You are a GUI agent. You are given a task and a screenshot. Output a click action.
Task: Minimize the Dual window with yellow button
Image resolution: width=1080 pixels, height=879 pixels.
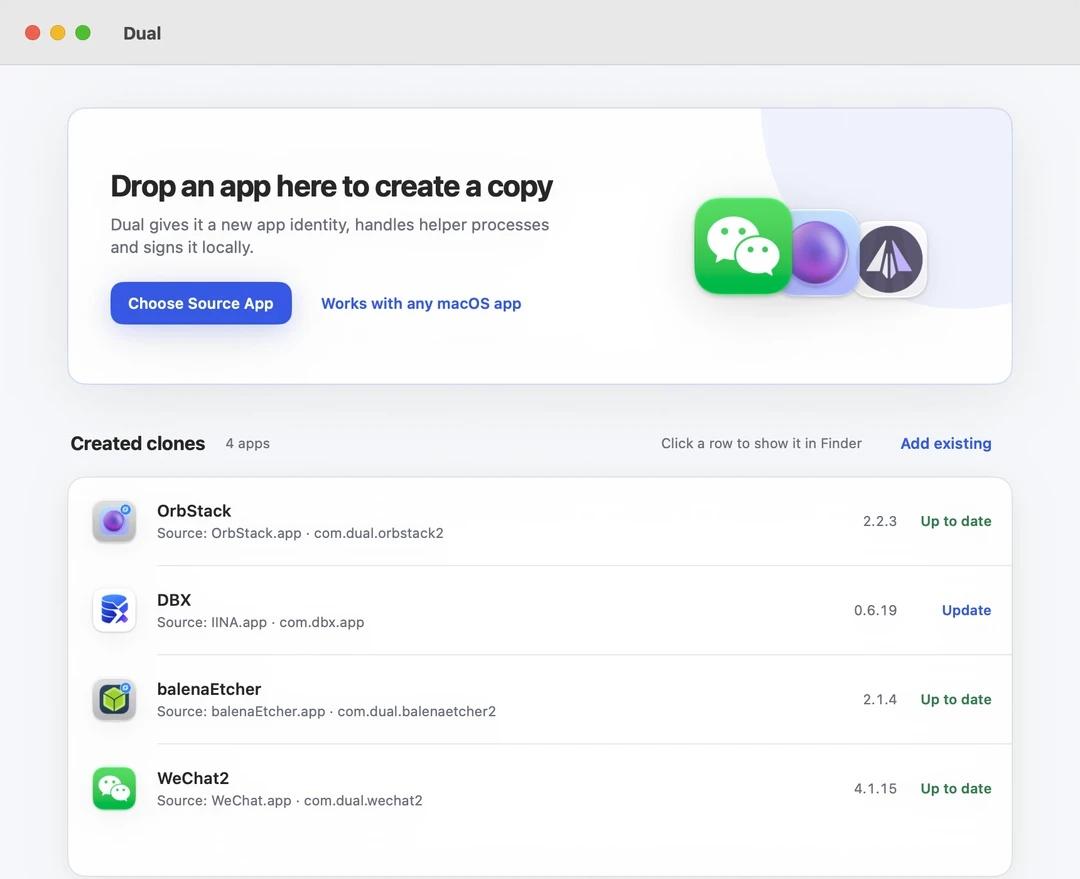point(58,32)
